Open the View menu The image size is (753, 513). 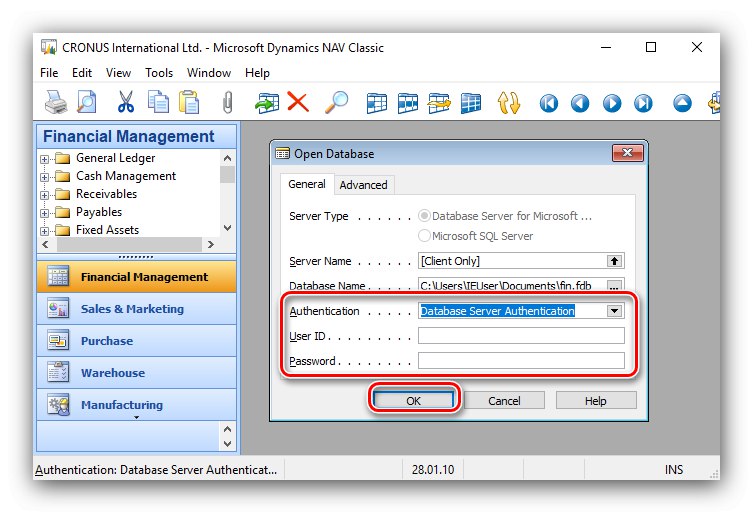[118, 73]
